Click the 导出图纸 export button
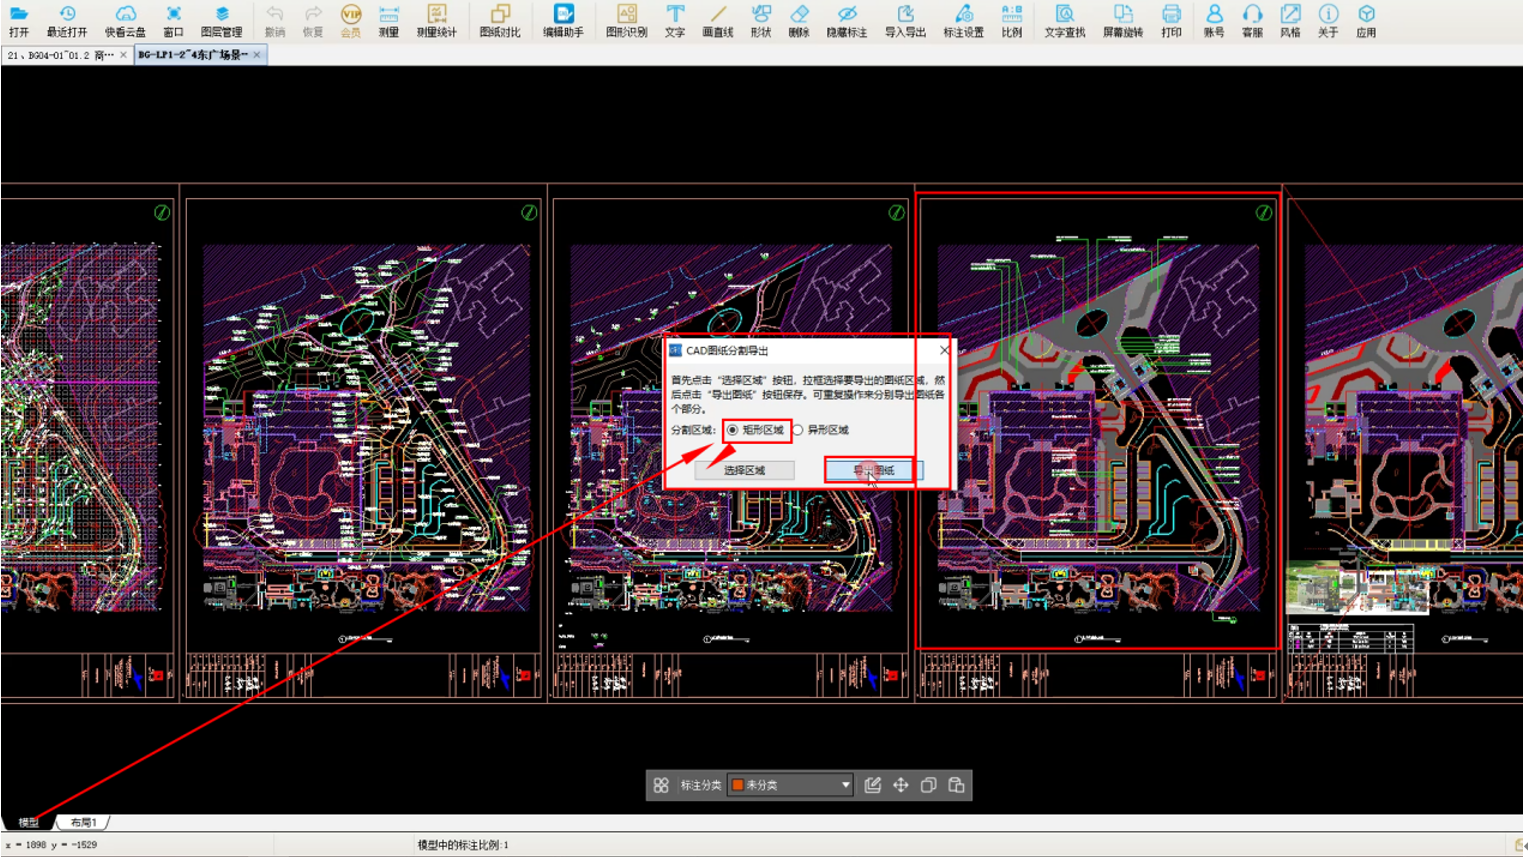The height and width of the screenshot is (857, 1528). coord(873,470)
